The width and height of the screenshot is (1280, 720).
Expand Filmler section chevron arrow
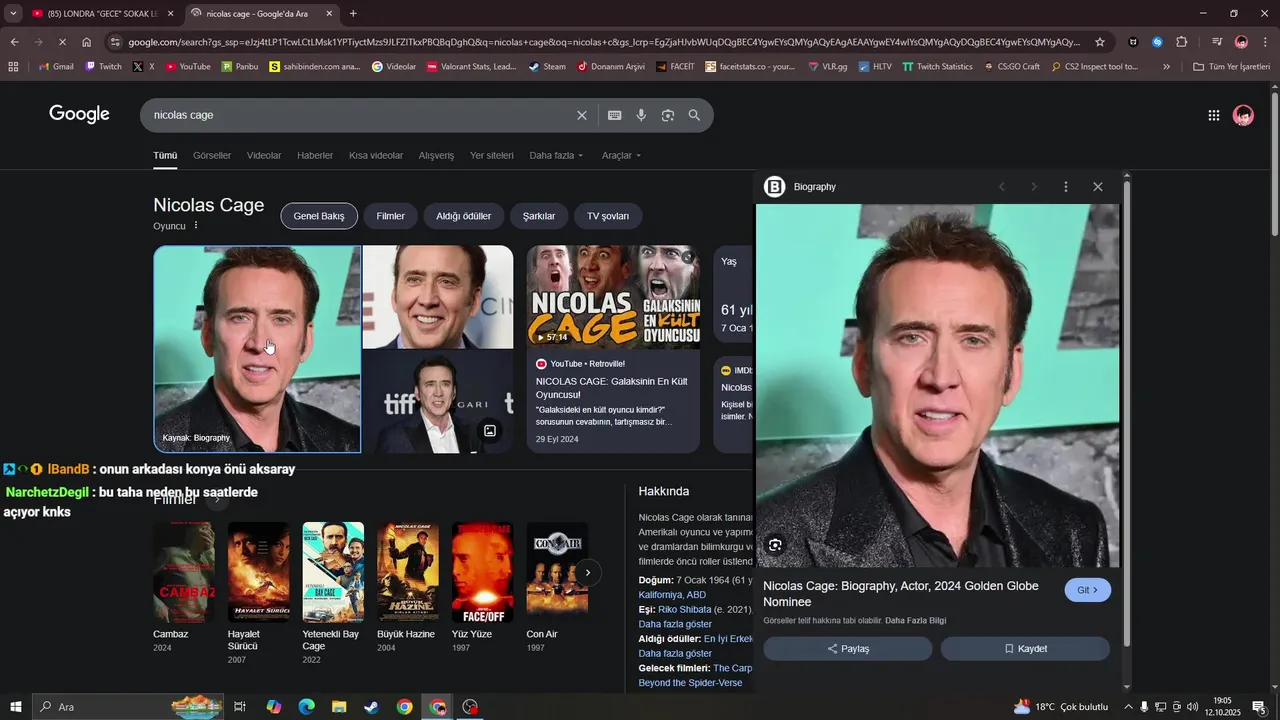(x=217, y=499)
